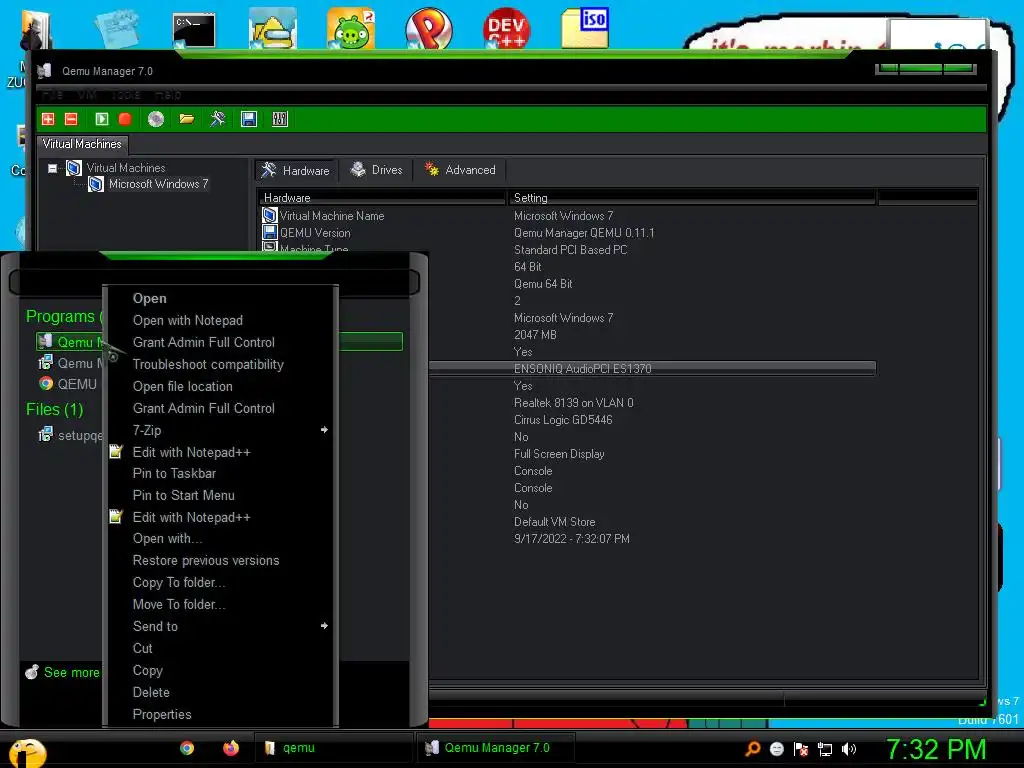Switch to the Drives tab
The width and height of the screenshot is (1024, 768).
377,170
